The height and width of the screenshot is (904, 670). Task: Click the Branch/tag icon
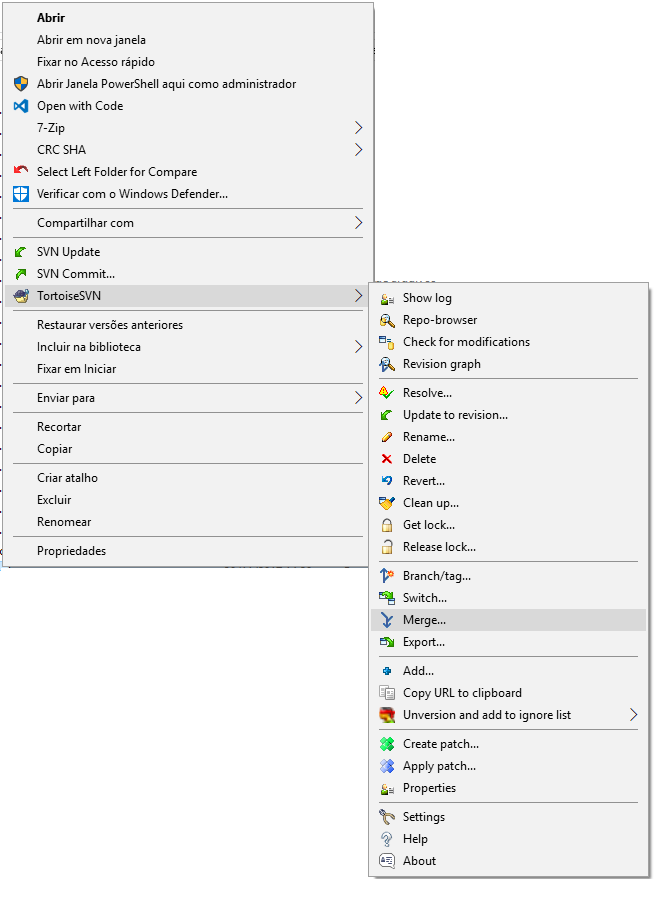point(387,576)
